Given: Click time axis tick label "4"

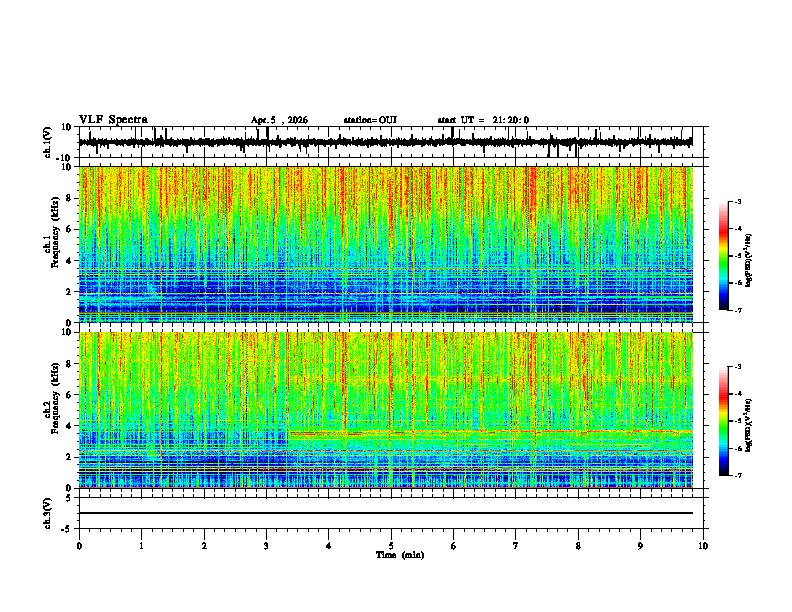Looking at the screenshot, I should [329, 546].
